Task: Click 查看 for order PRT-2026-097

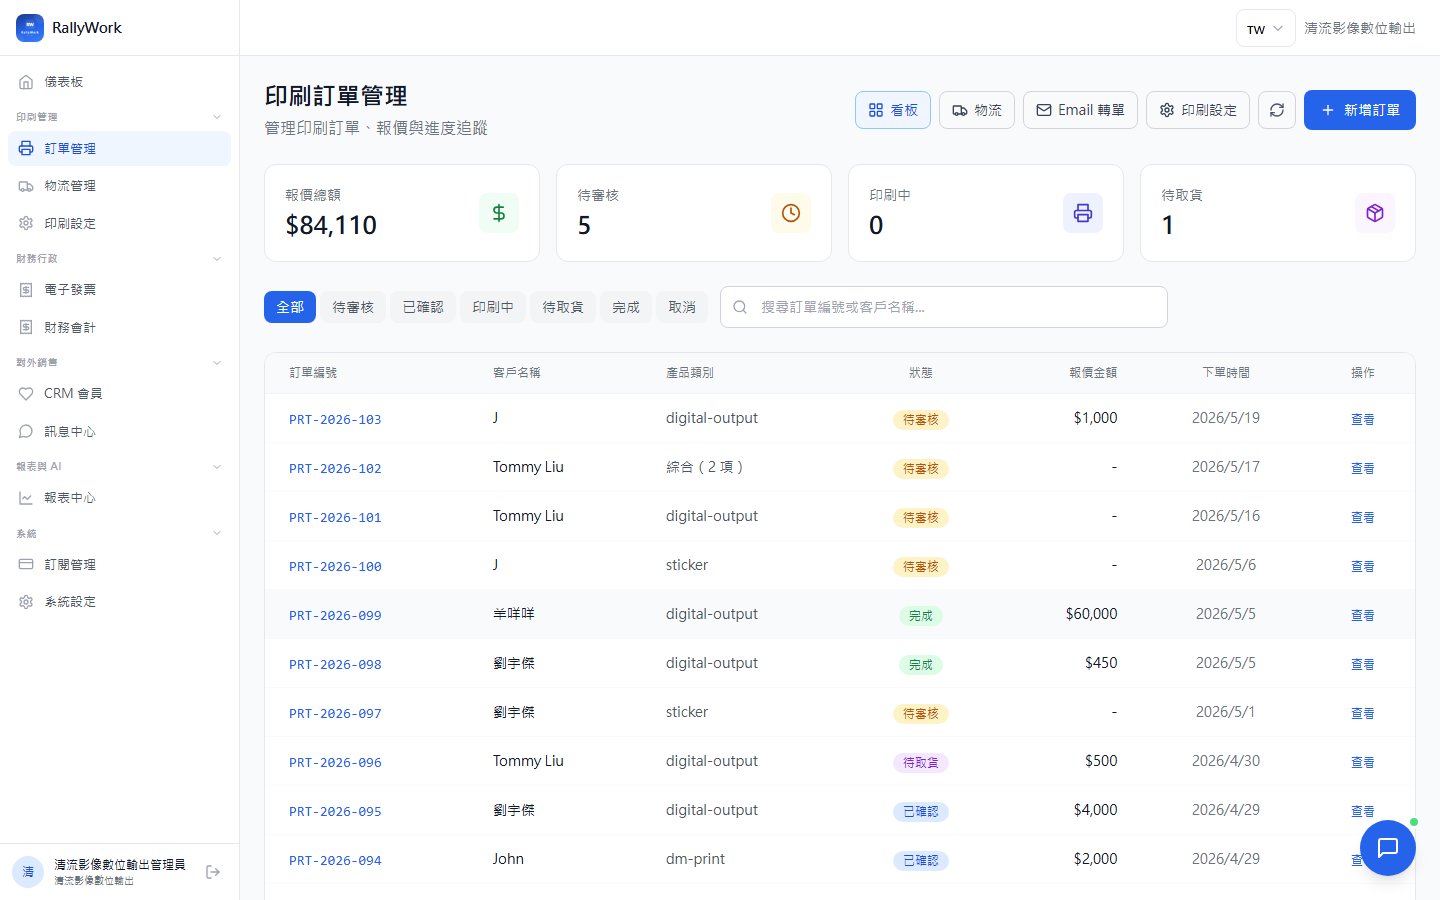Action: [1362, 714]
